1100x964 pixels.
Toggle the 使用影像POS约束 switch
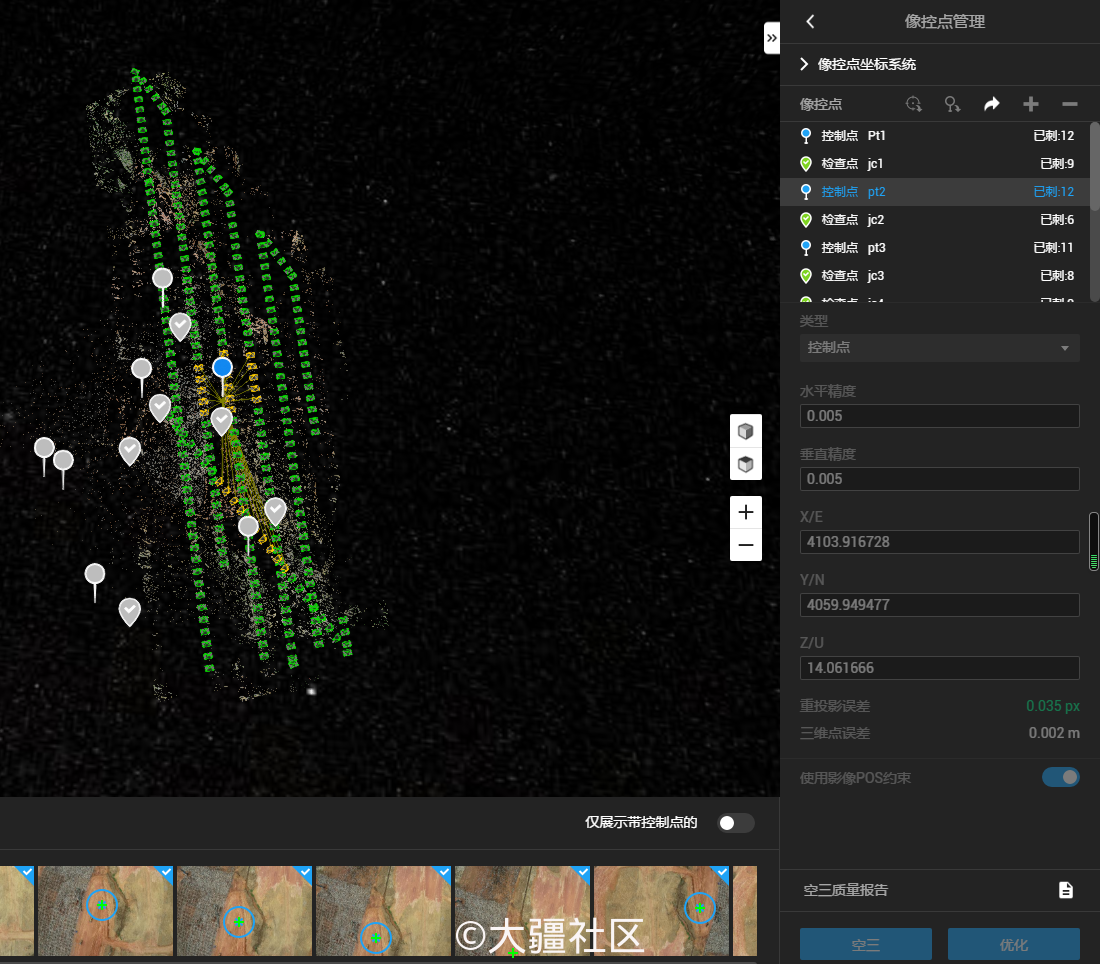pyautogui.click(x=1060, y=777)
